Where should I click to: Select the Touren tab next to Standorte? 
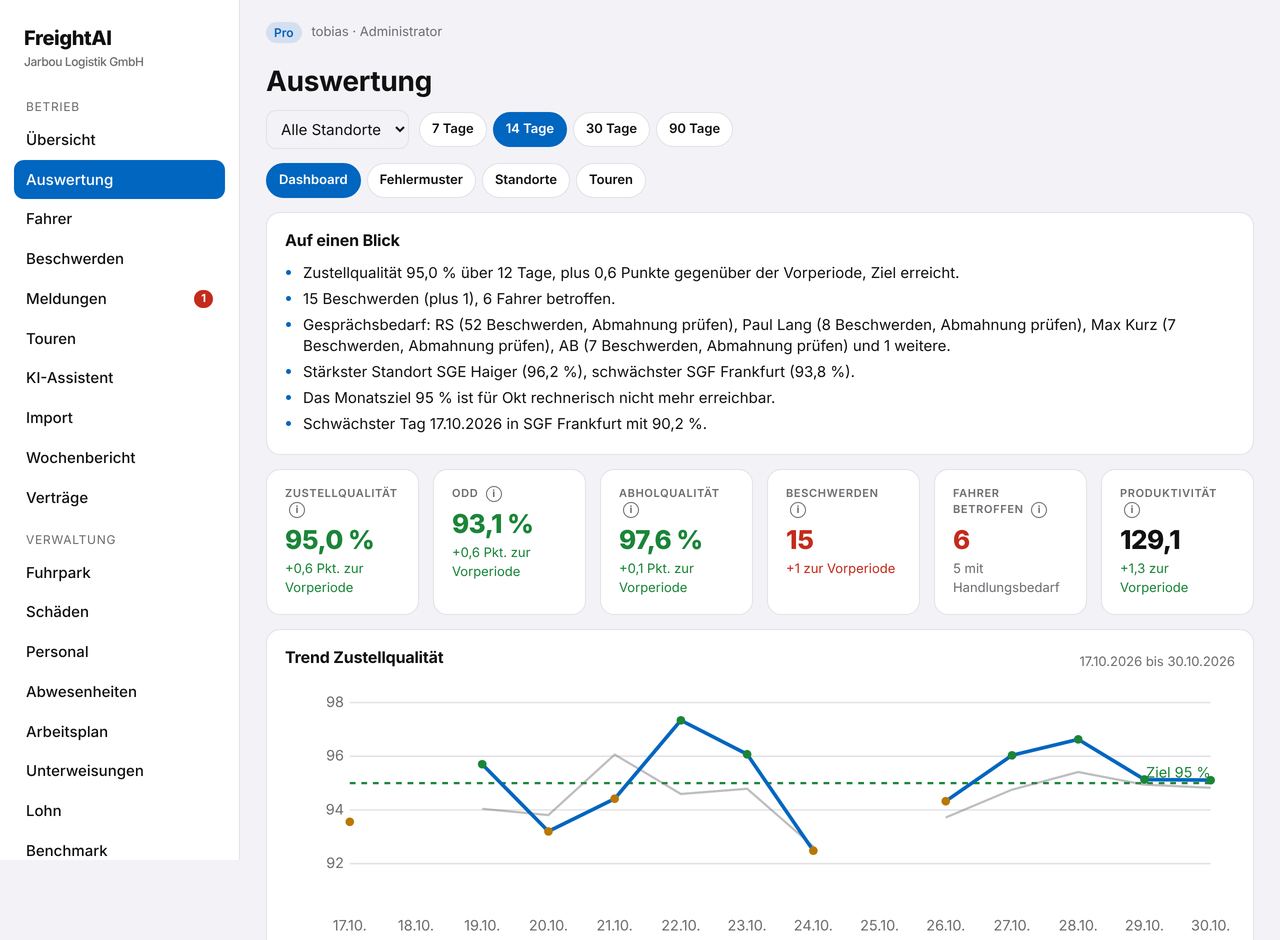pyautogui.click(x=611, y=180)
